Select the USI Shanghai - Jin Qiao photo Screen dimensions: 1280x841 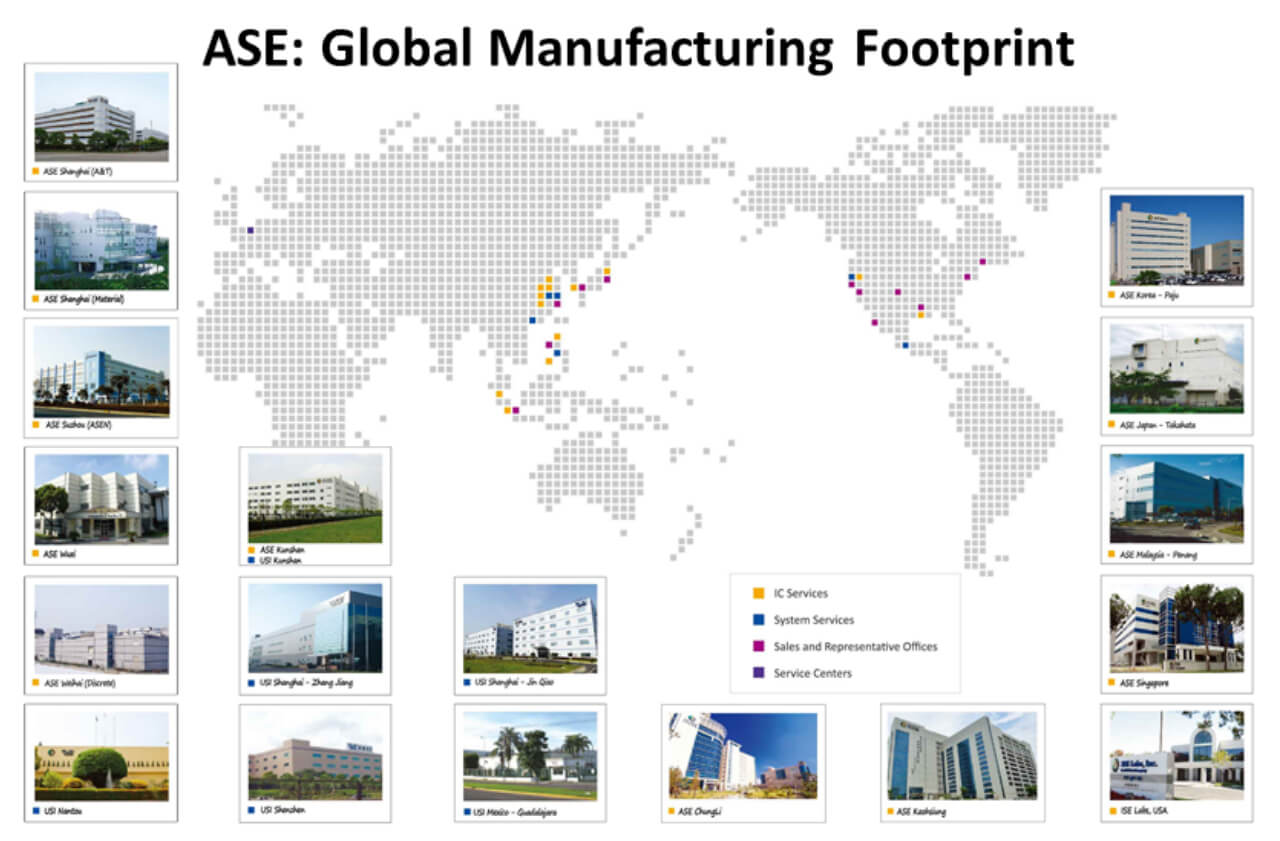click(530, 628)
